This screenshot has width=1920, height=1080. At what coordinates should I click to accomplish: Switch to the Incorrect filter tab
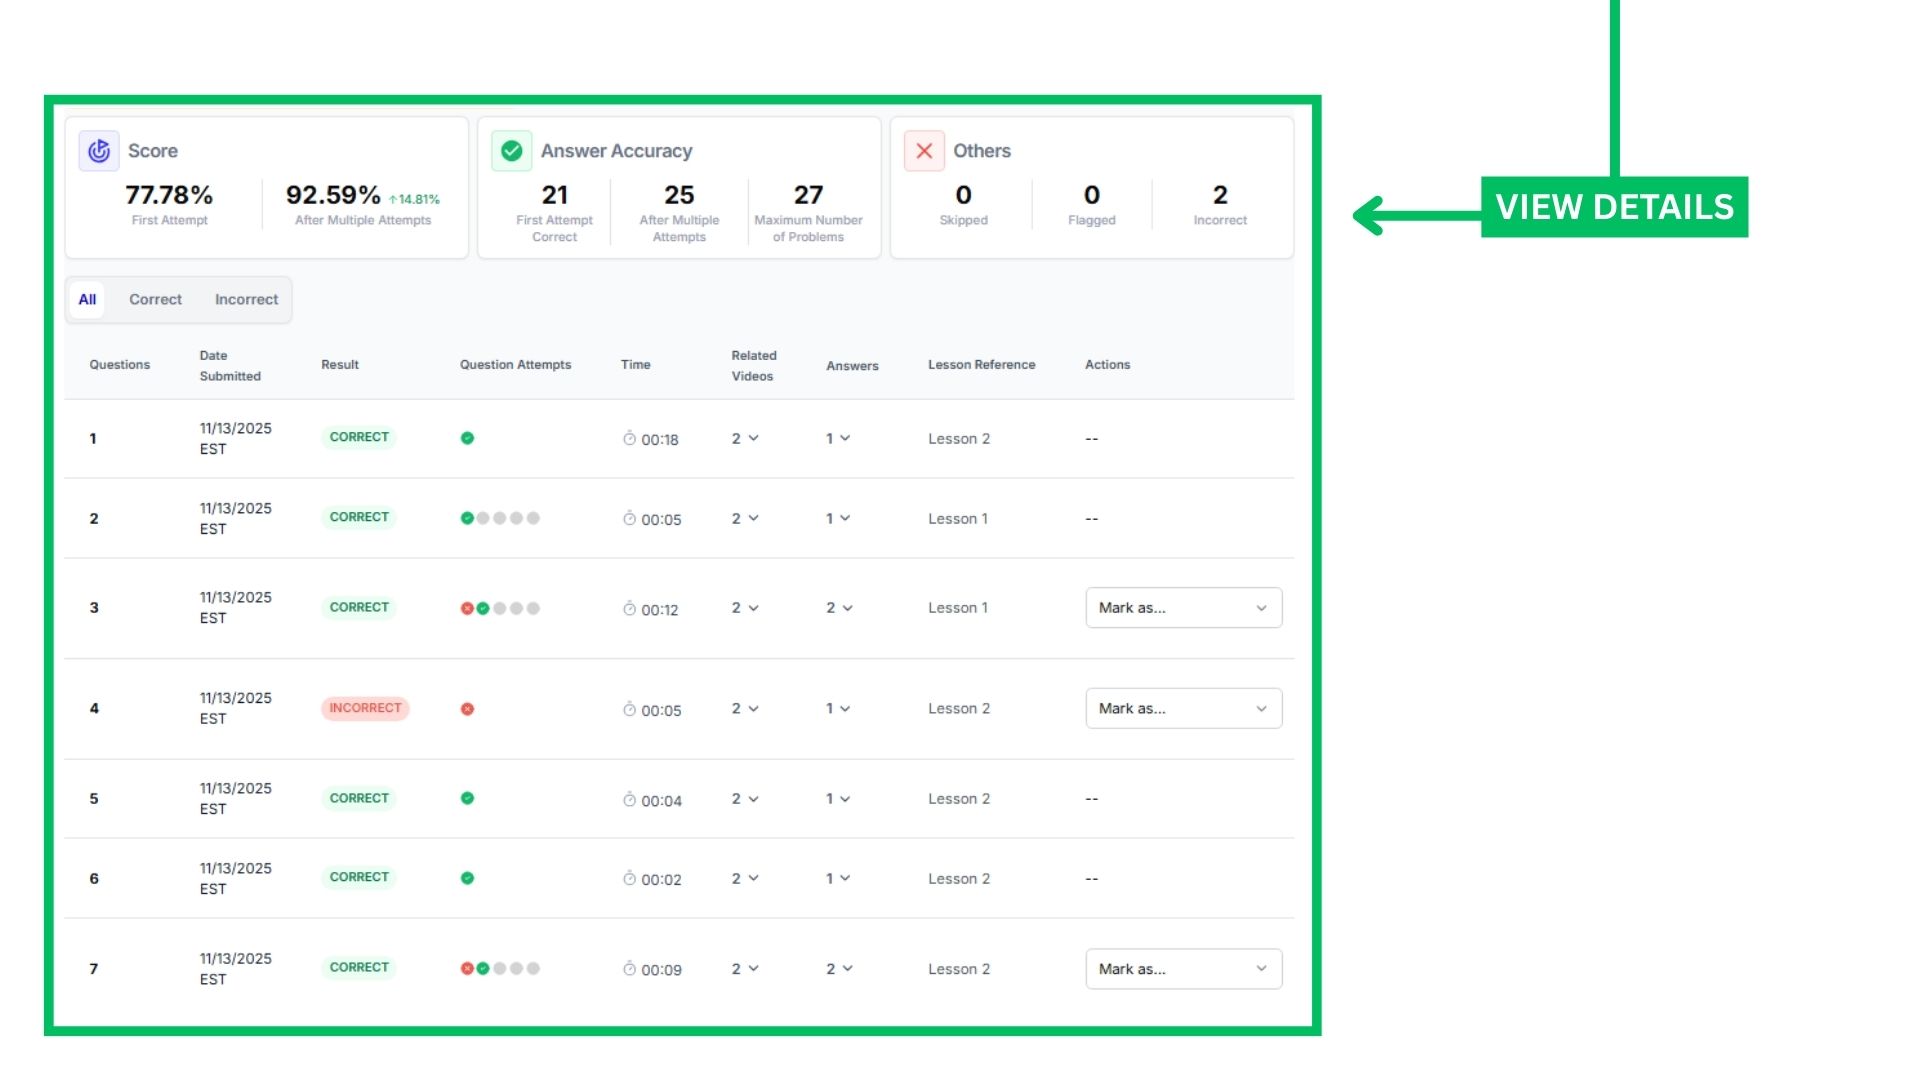[246, 299]
